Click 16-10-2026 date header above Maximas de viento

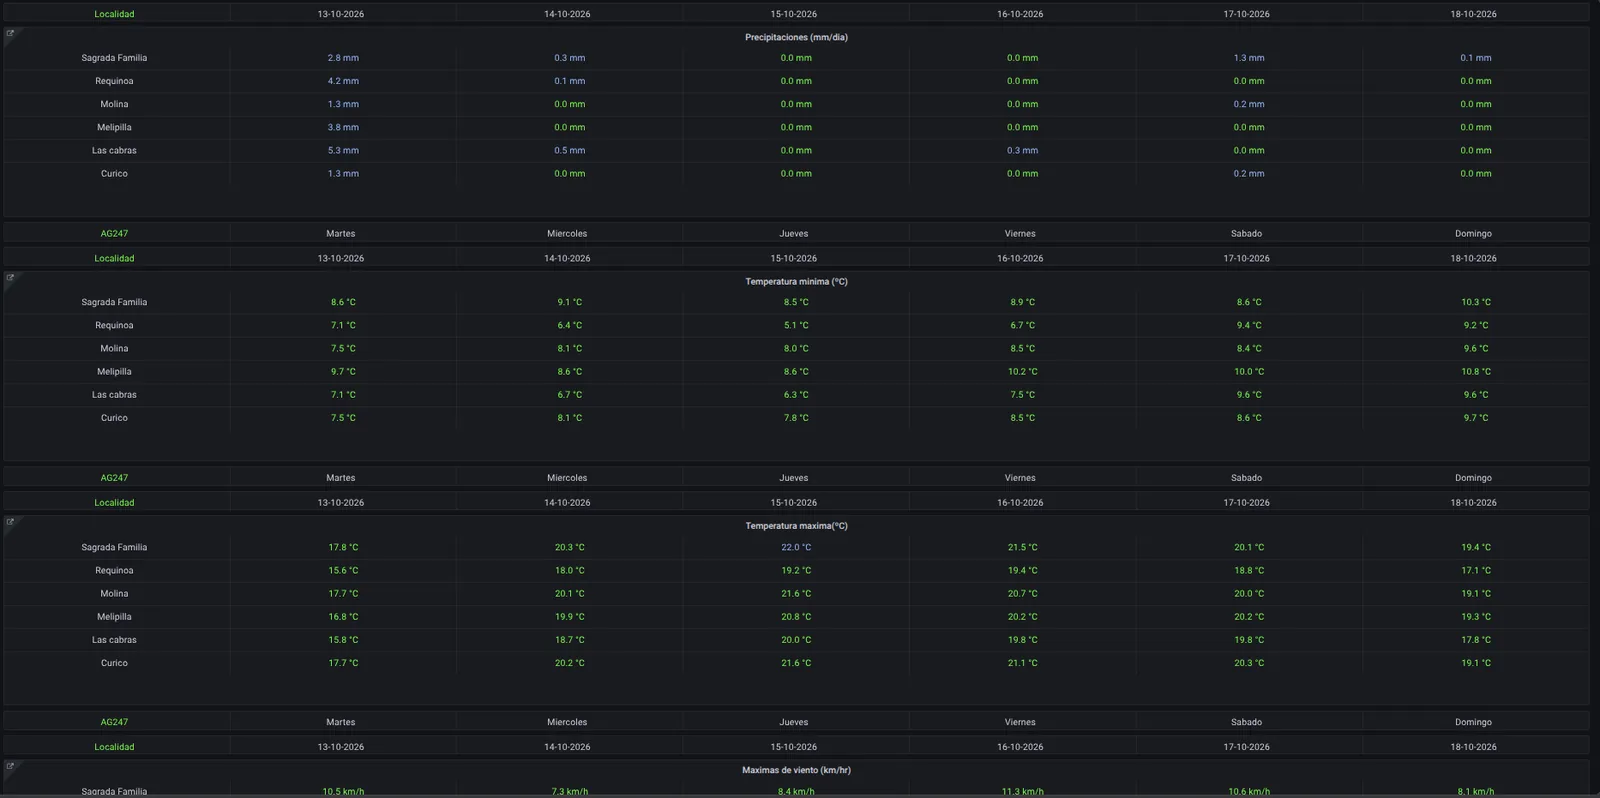[x=1020, y=748]
